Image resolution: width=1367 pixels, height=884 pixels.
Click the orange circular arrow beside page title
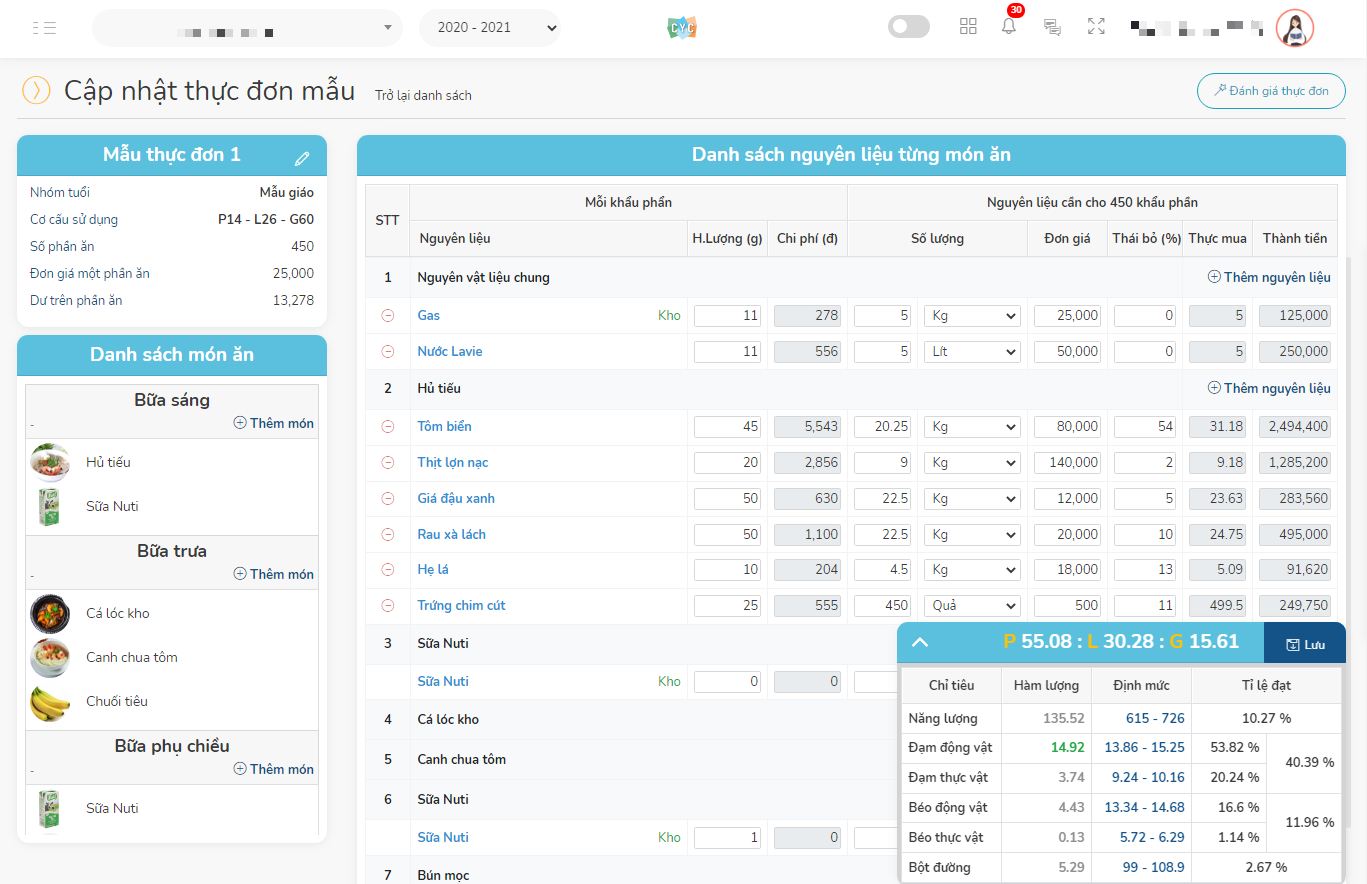[36, 91]
